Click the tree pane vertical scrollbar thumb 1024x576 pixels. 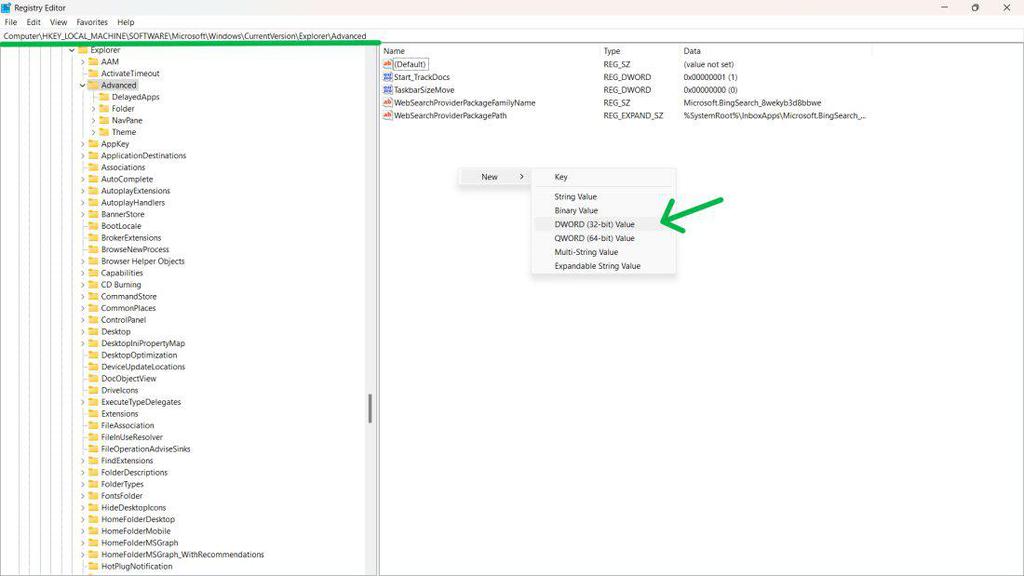370,408
